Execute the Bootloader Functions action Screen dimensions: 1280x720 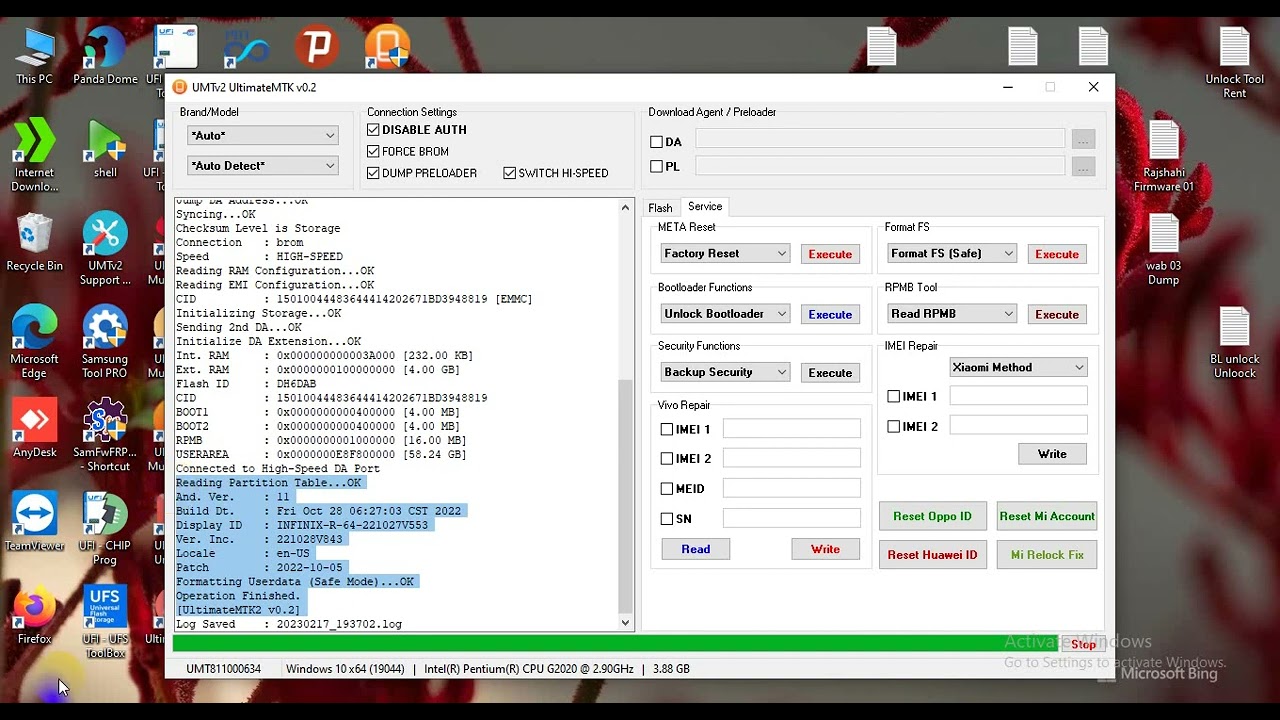coord(830,314)
